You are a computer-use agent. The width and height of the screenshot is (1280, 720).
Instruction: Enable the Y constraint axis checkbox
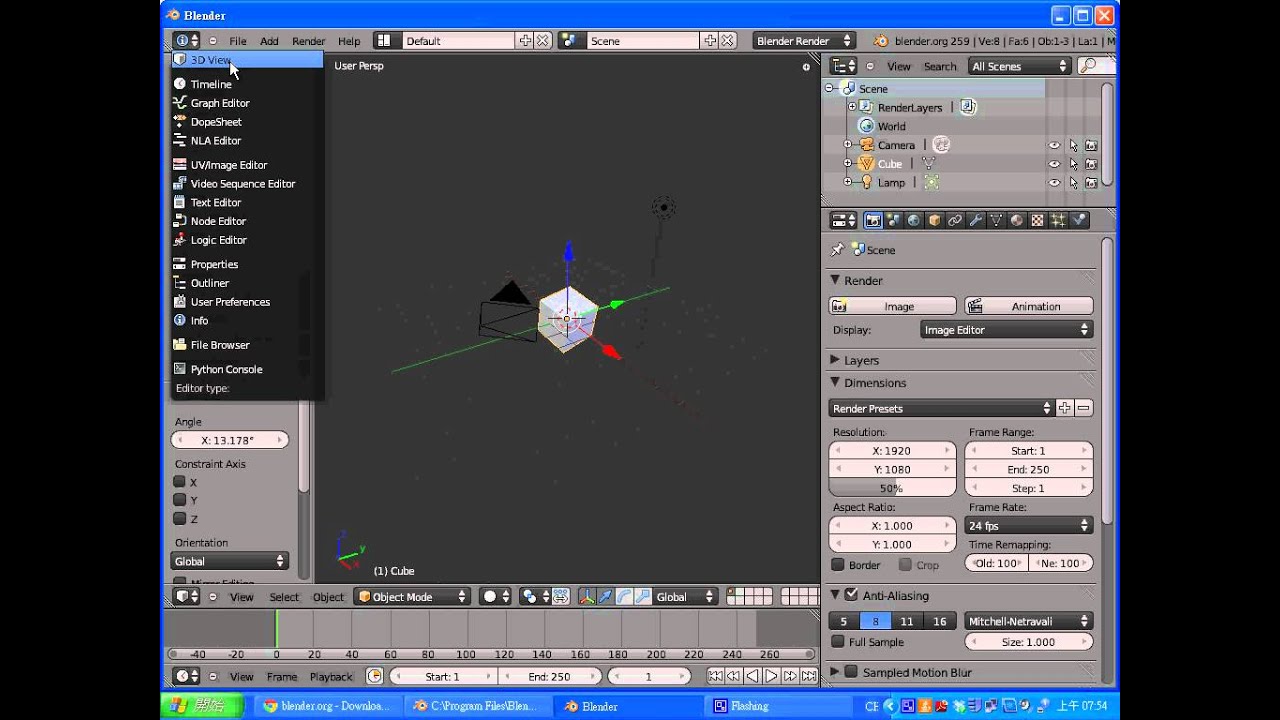[x=180, y=500]
